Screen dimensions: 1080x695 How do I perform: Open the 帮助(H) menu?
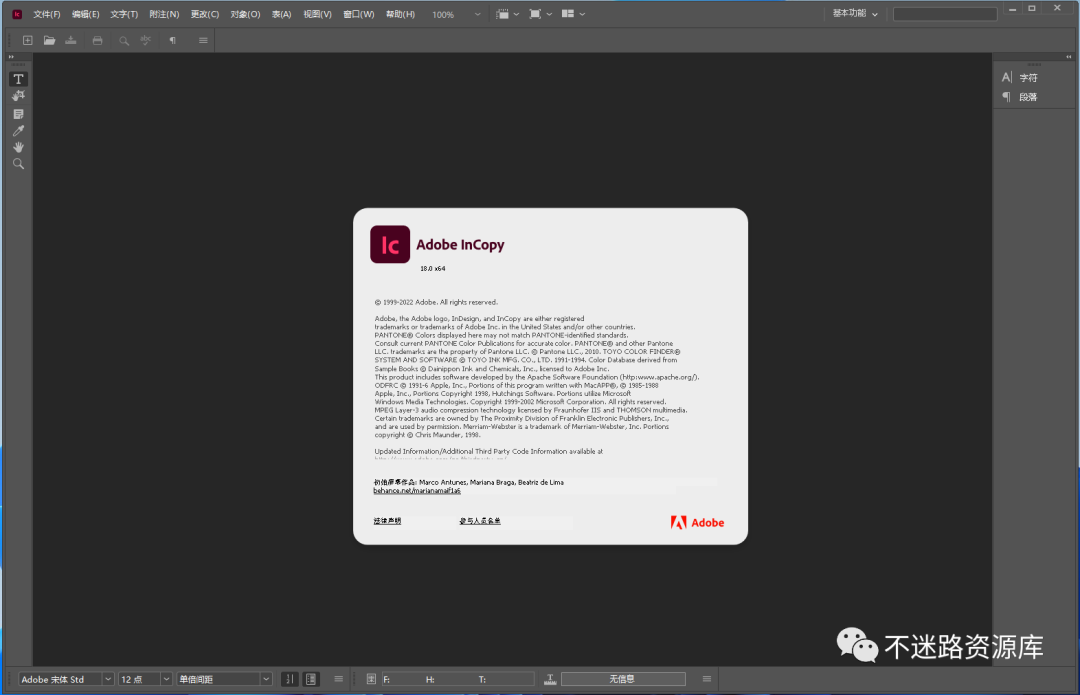point(400,14)
